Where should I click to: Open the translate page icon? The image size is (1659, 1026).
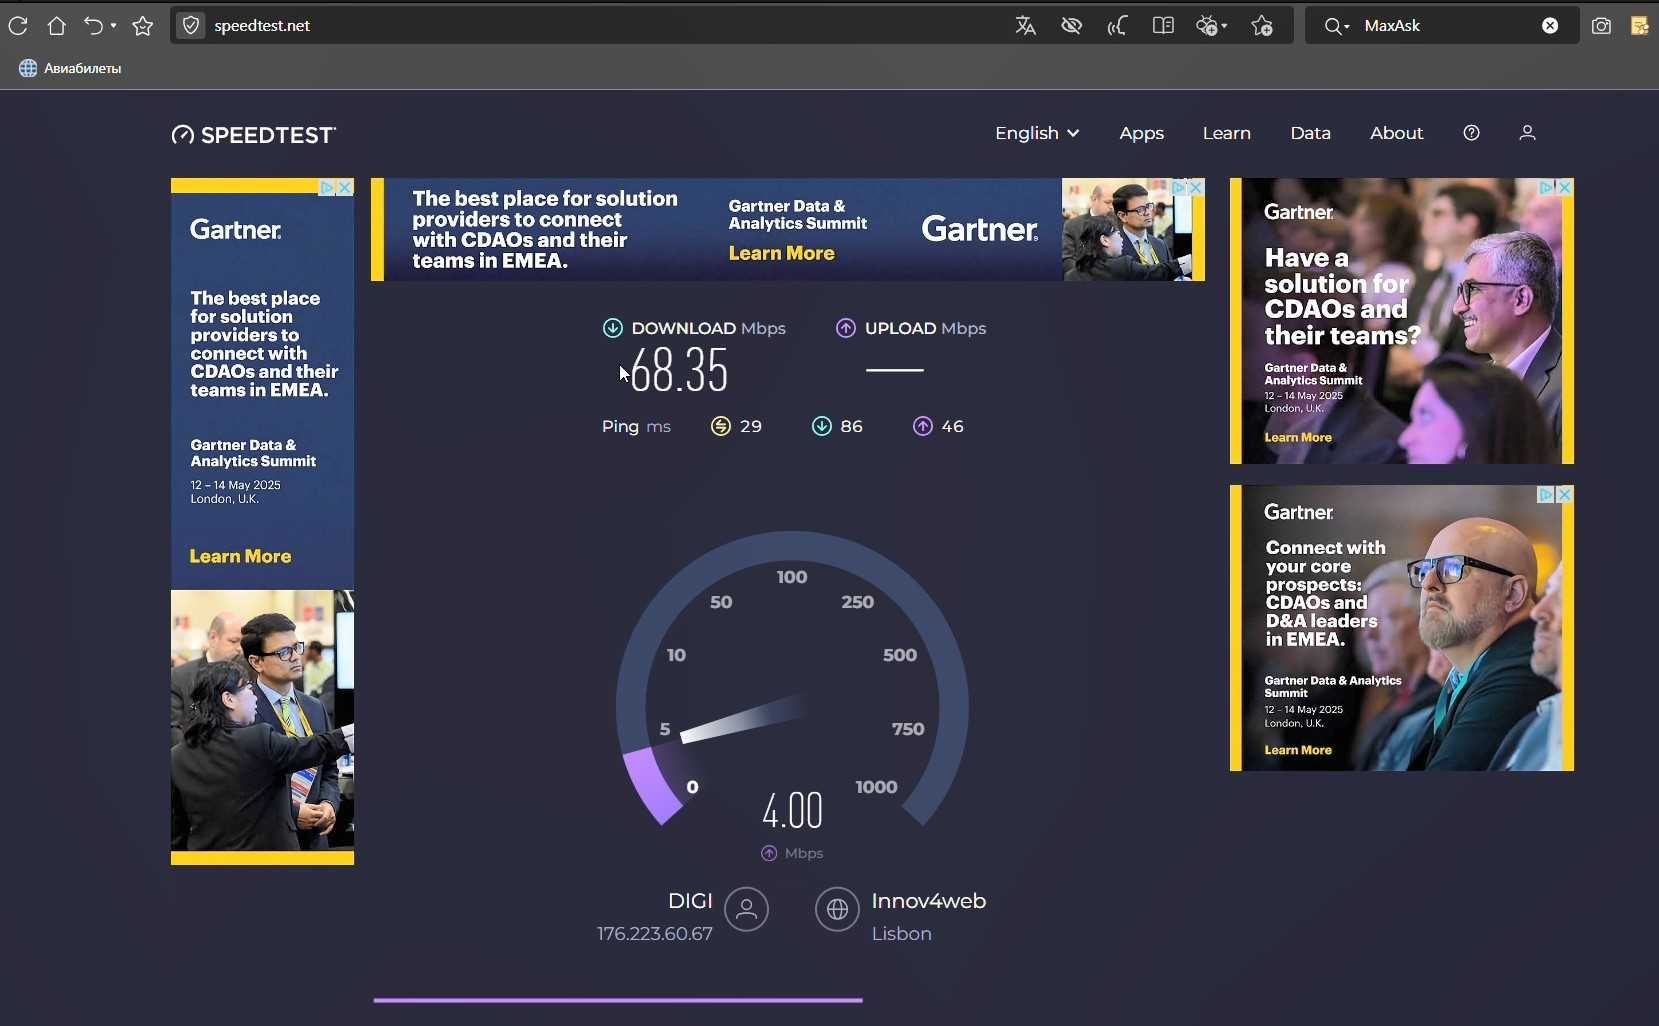click(x=1025, y=26)
